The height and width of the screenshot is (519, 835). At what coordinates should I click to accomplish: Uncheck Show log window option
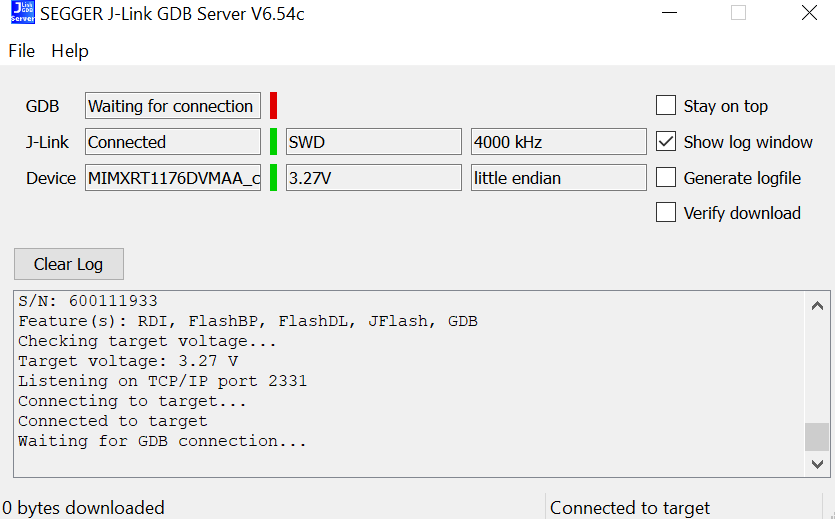click(x=666, y=142)
